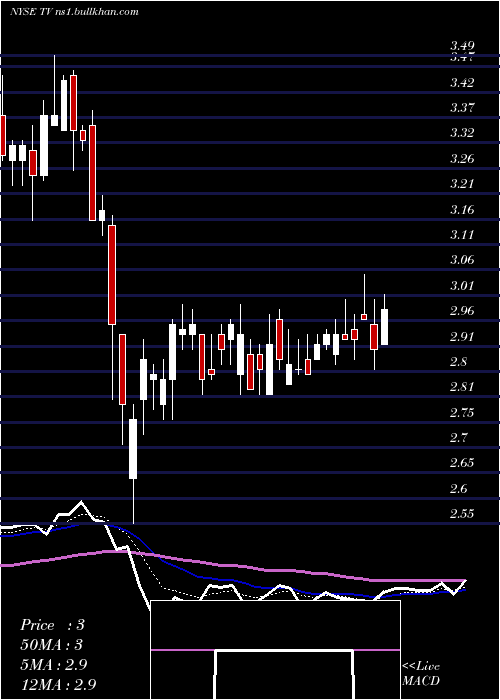
Task: Click the 12MA : 2.9 readout
Action: (58, 685)
